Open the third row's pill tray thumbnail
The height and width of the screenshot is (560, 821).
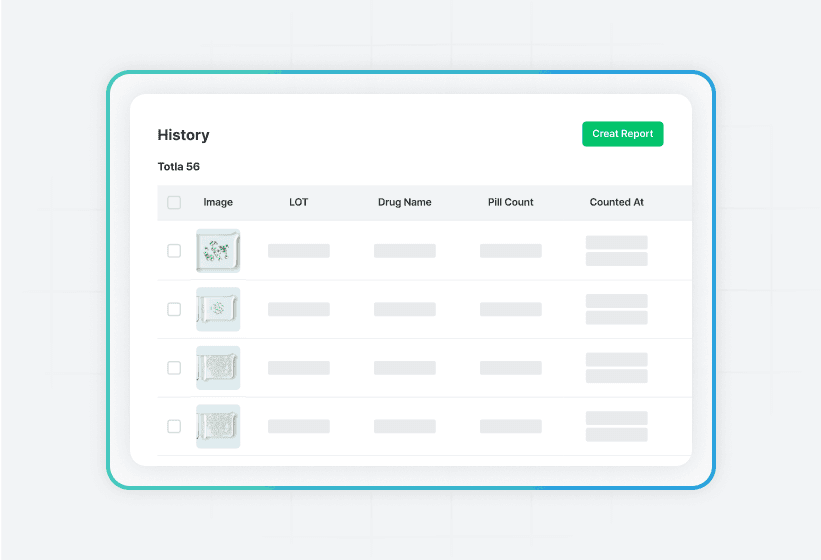click(x=218, y=368)
